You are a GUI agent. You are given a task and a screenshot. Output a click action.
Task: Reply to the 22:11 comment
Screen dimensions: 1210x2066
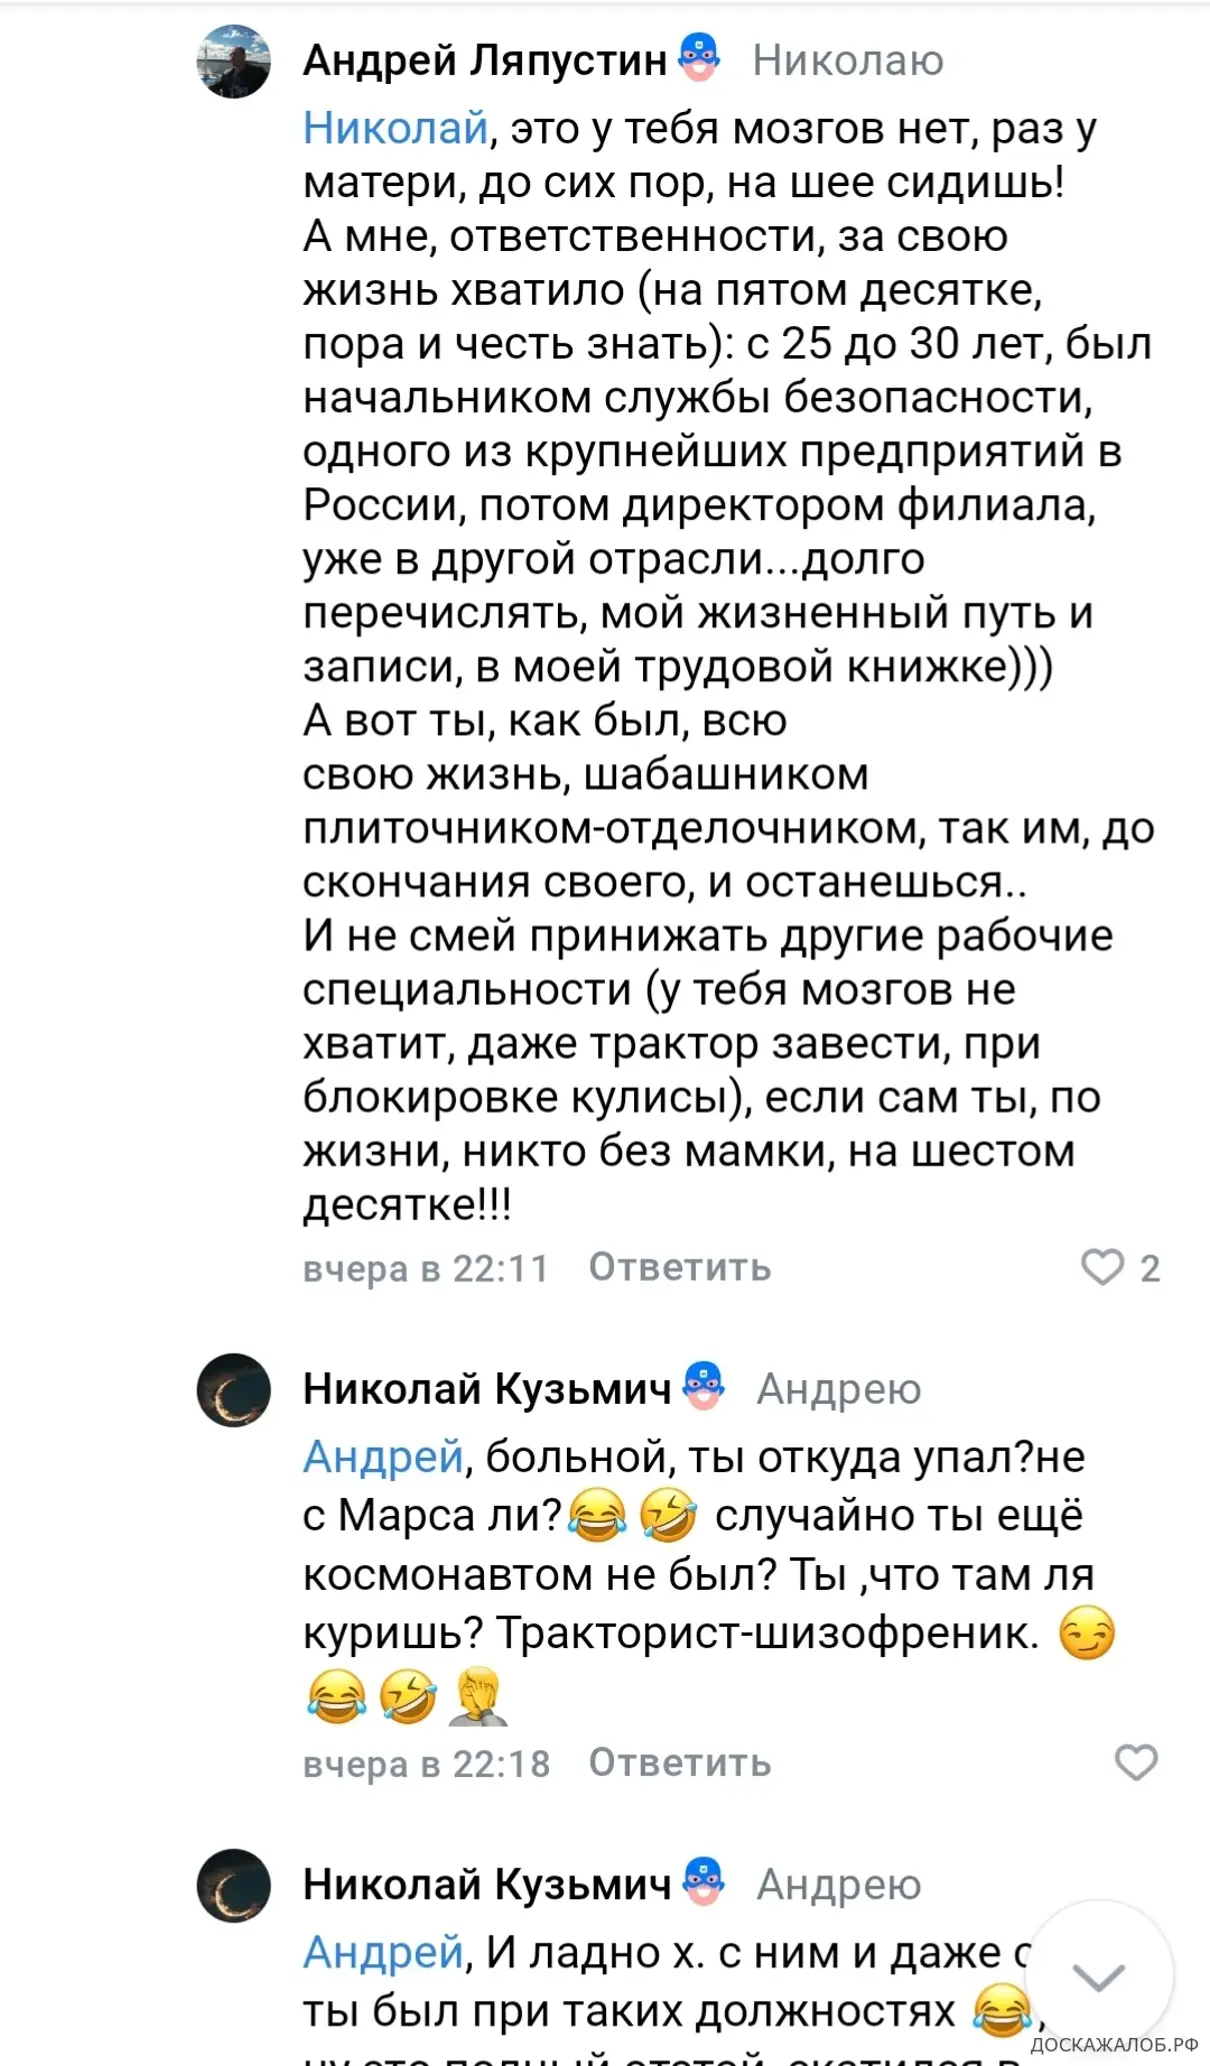pos(680,1267)
